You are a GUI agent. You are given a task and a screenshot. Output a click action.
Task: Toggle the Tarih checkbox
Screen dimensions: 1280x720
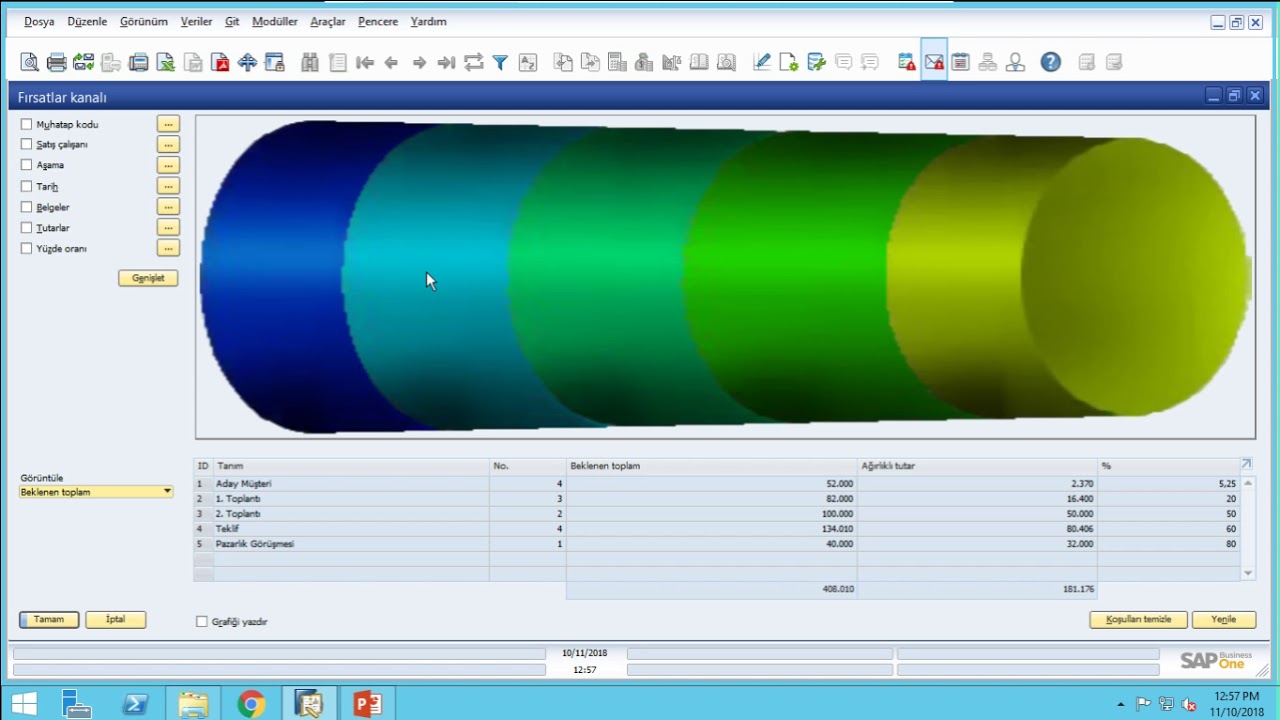tap(27, 186)
